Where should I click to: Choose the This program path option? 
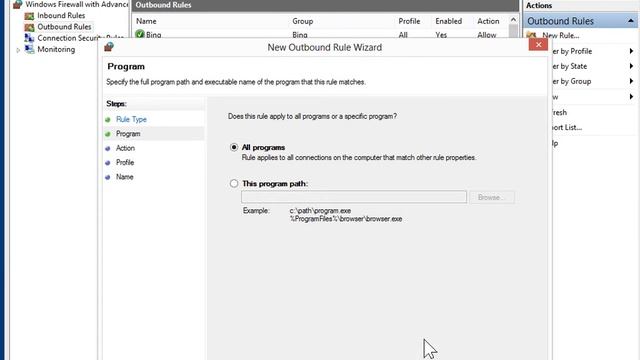coord(234,184)
